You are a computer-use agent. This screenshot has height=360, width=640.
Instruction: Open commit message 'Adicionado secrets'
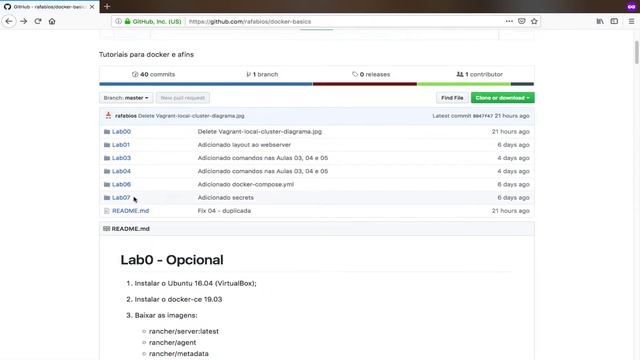[226, 198]
